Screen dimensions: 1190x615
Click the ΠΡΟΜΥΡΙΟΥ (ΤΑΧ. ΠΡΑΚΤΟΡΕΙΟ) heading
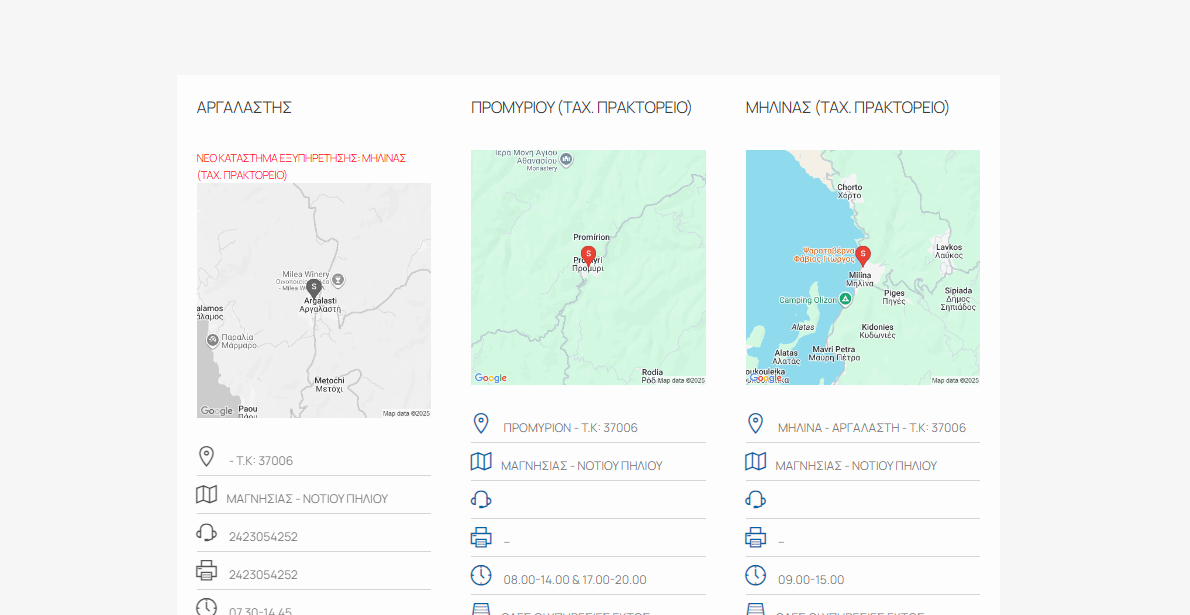tap(581, 108)
